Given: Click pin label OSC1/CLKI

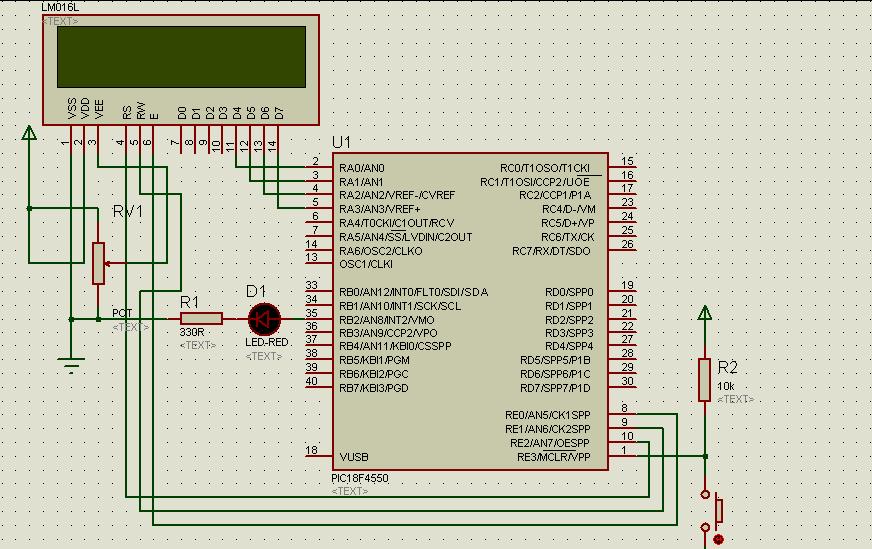Looking at the screenshot, I should click(366, 264).
